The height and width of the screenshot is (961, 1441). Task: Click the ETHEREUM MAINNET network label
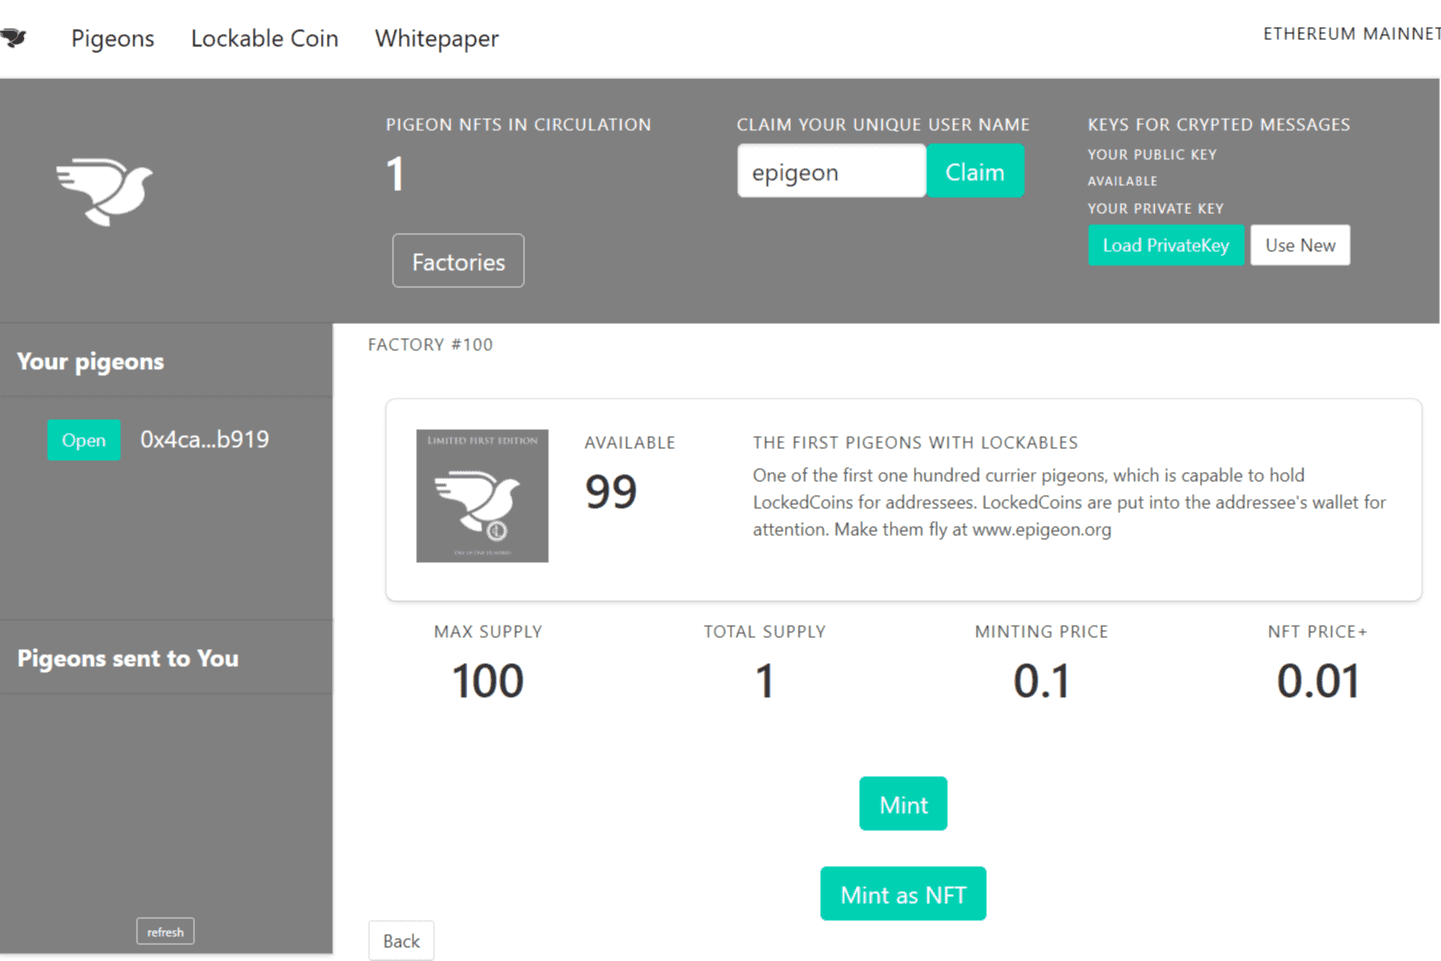(1352, 33)
